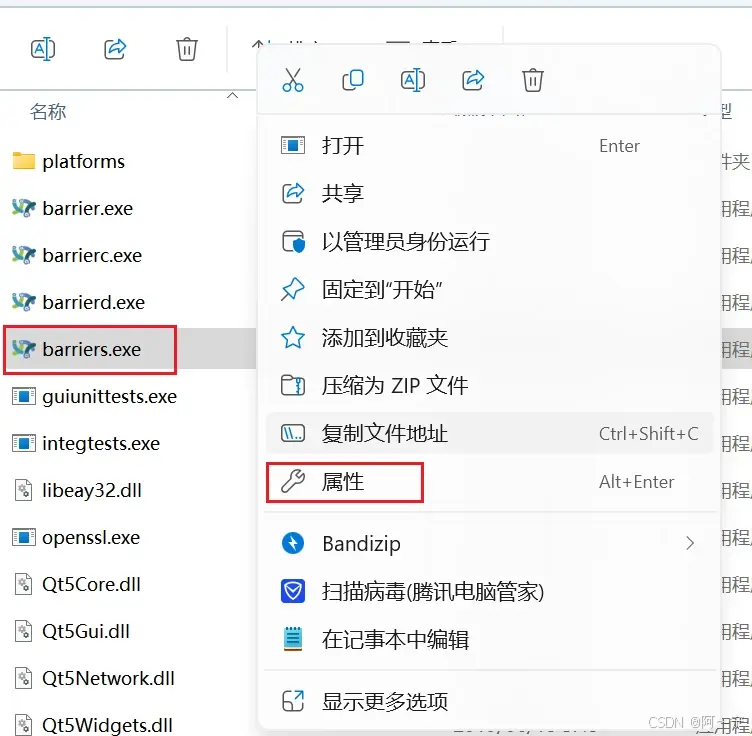Click the Cut scissors icon in context menu

pos(293,80)
